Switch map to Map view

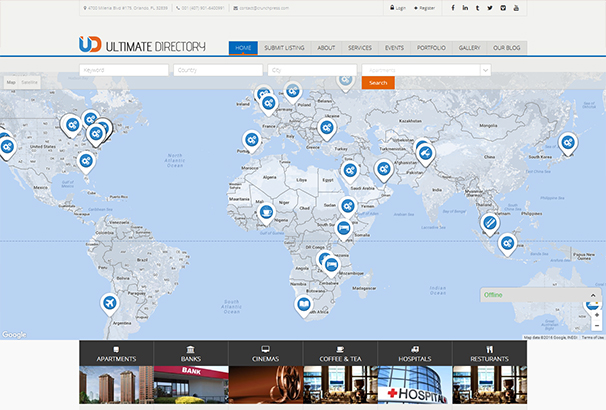11,82
